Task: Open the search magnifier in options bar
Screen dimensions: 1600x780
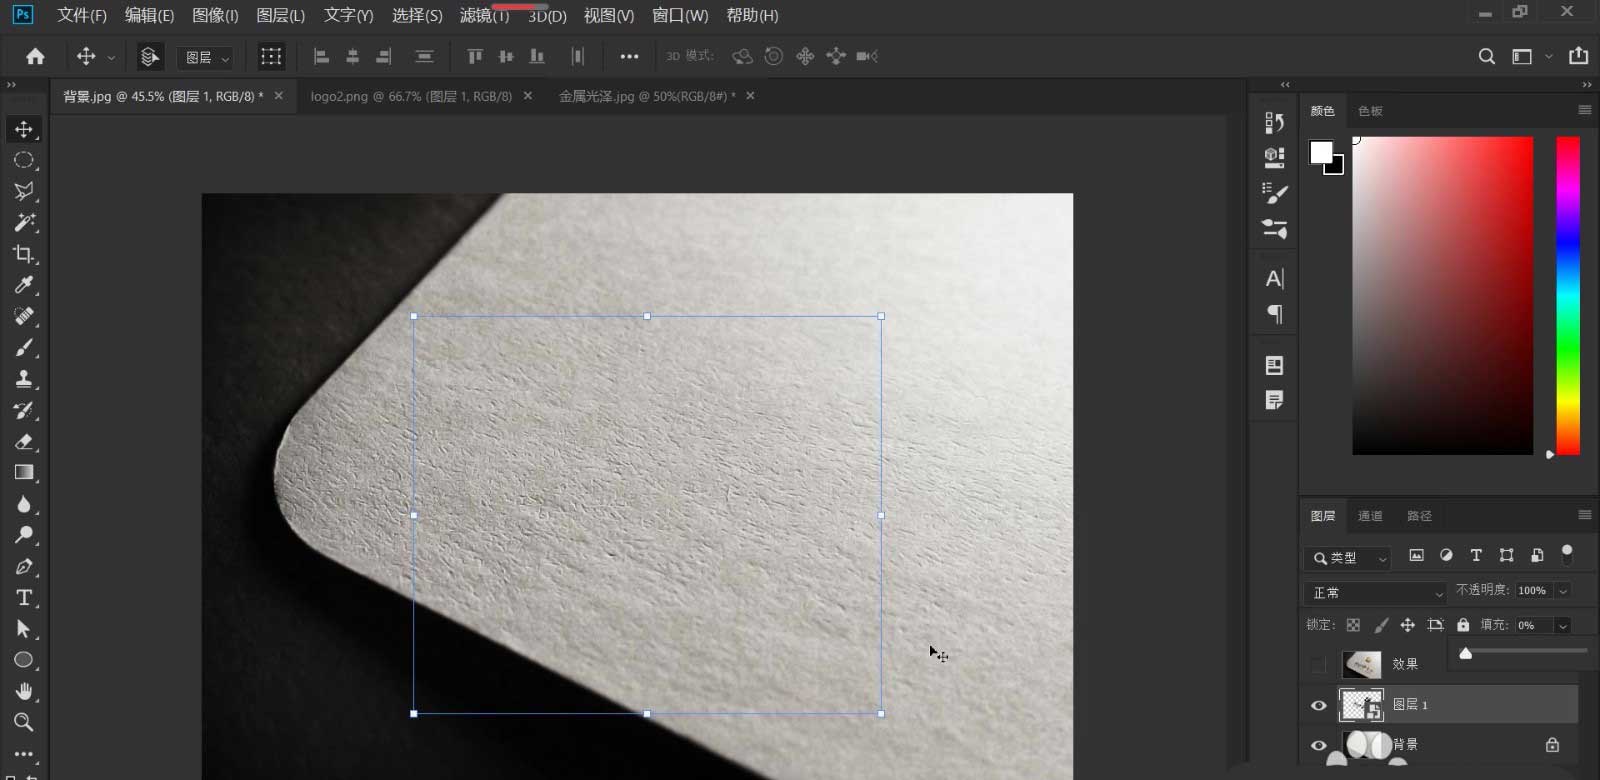Action: (1487, 57)
